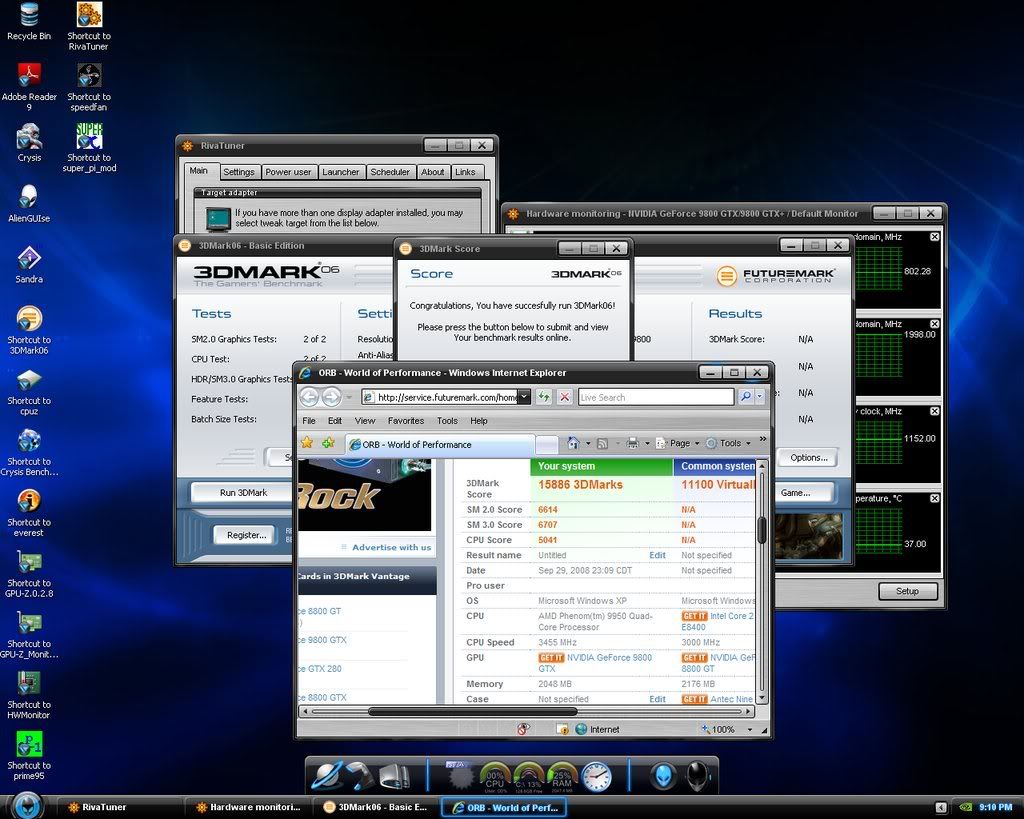Click the IE address bar URL field
The height and width of the screenshot is (819, 1024).
pos(440,397)
